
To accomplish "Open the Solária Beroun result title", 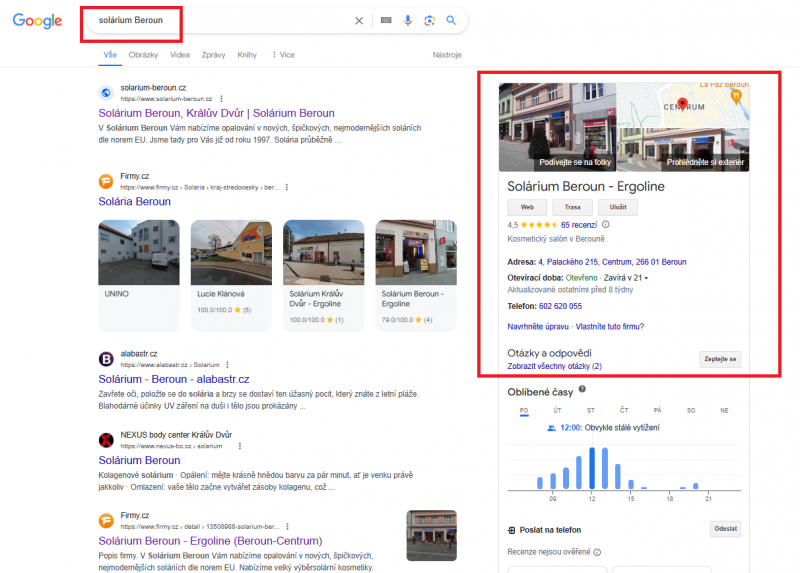I will [135, 202].
